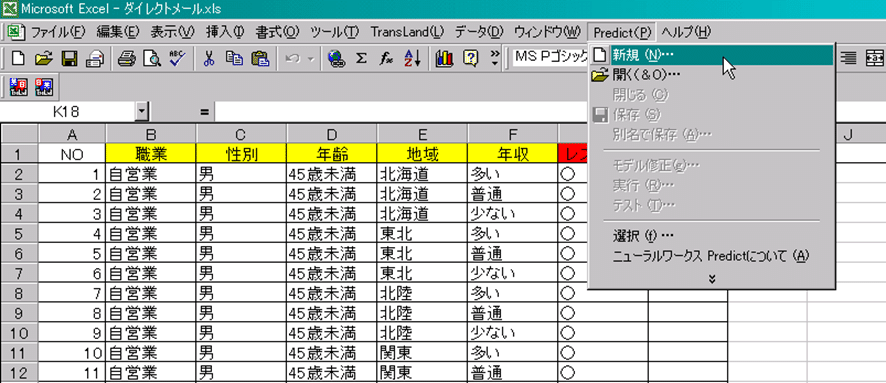
Task: Click the Excel document icon in the menu bar
Action: tap(17, 31)
